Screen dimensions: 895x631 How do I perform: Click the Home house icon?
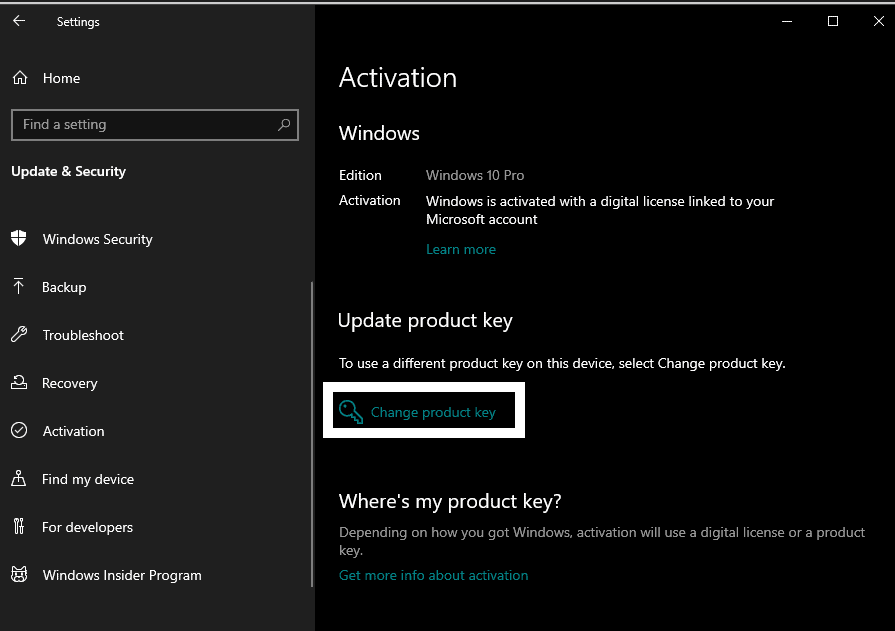pos(20,78)
